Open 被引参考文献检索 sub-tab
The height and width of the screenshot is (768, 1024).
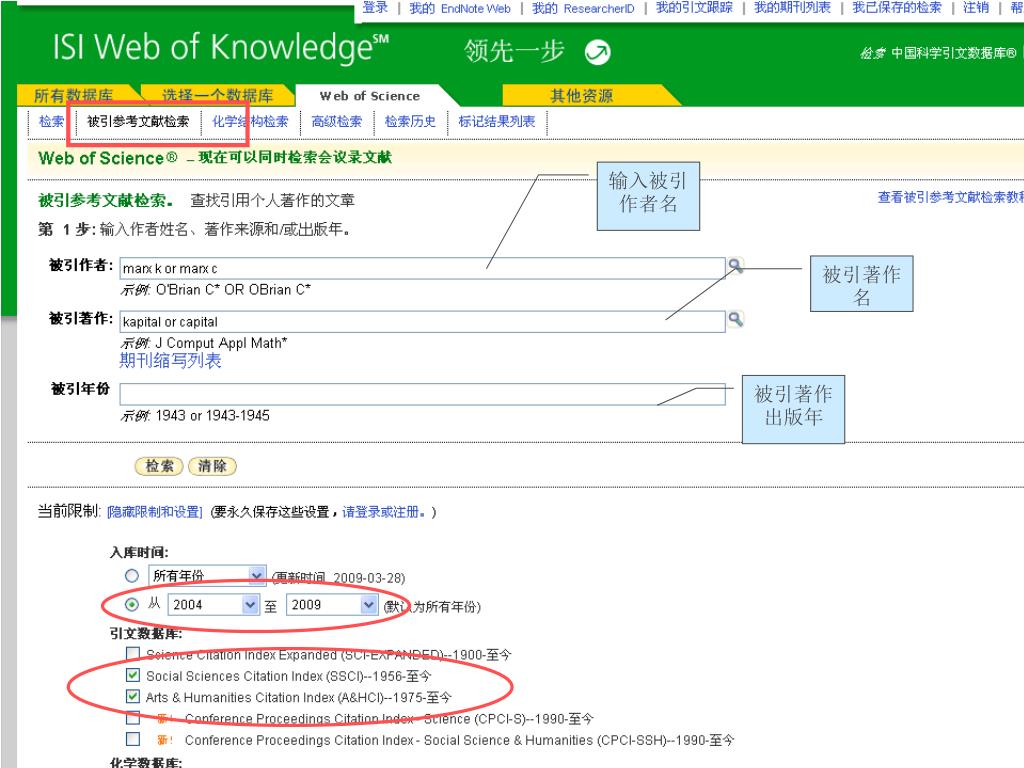coord(138,121)
